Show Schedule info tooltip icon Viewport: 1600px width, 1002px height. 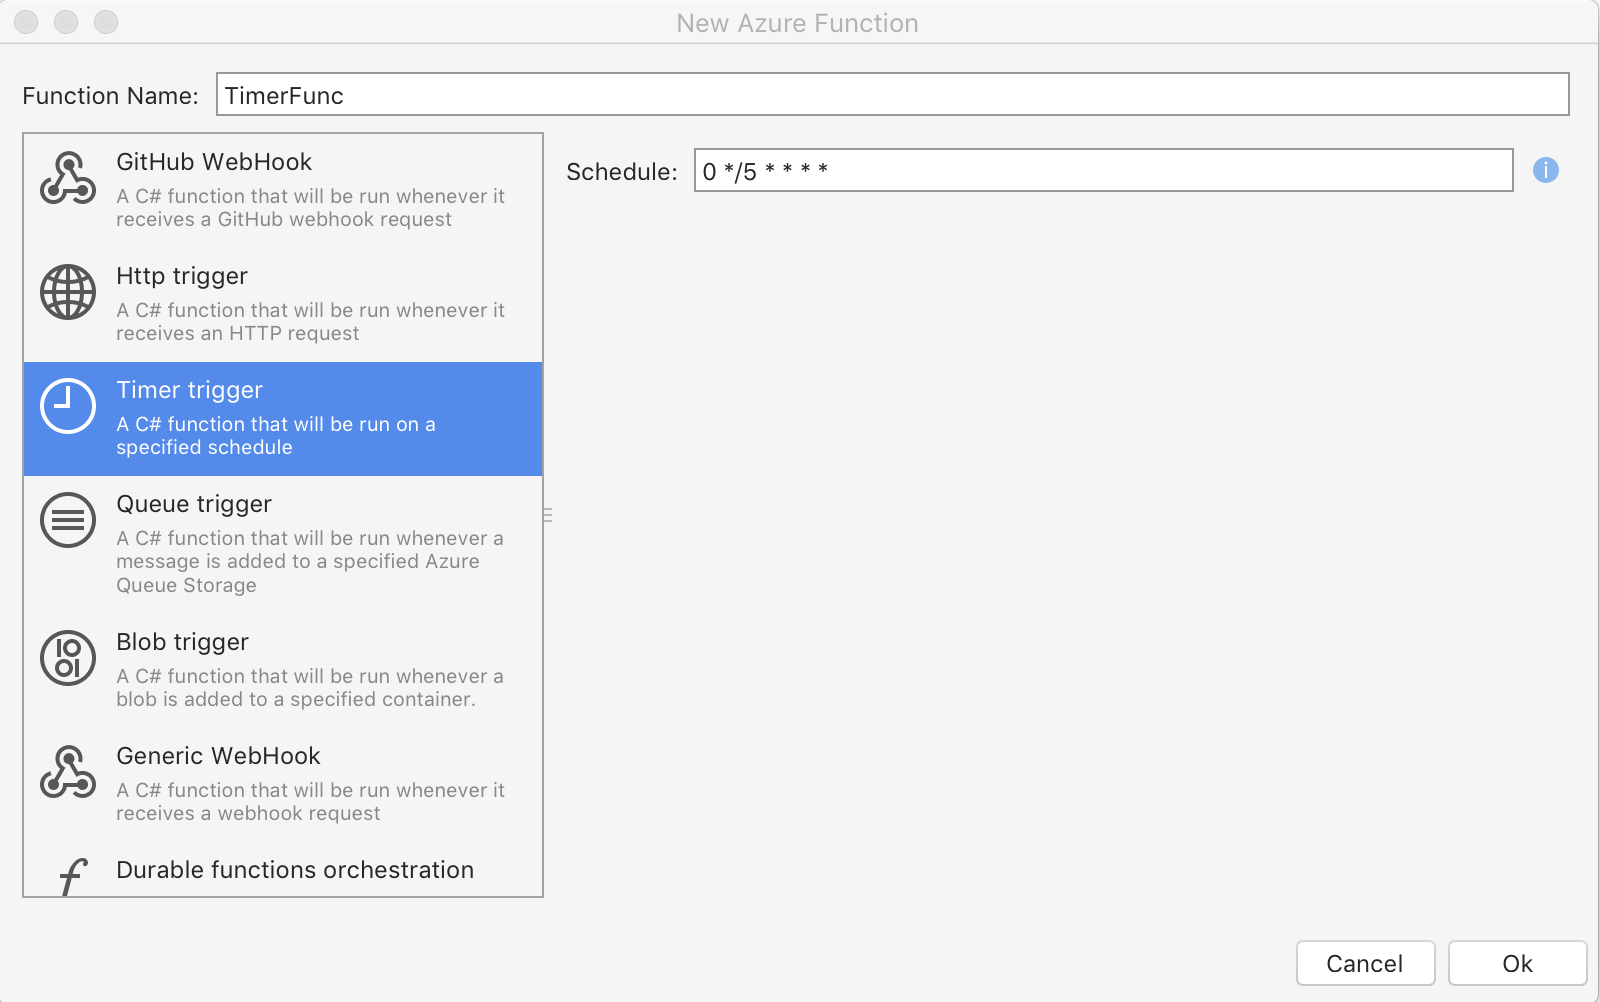coord(1546,170)
